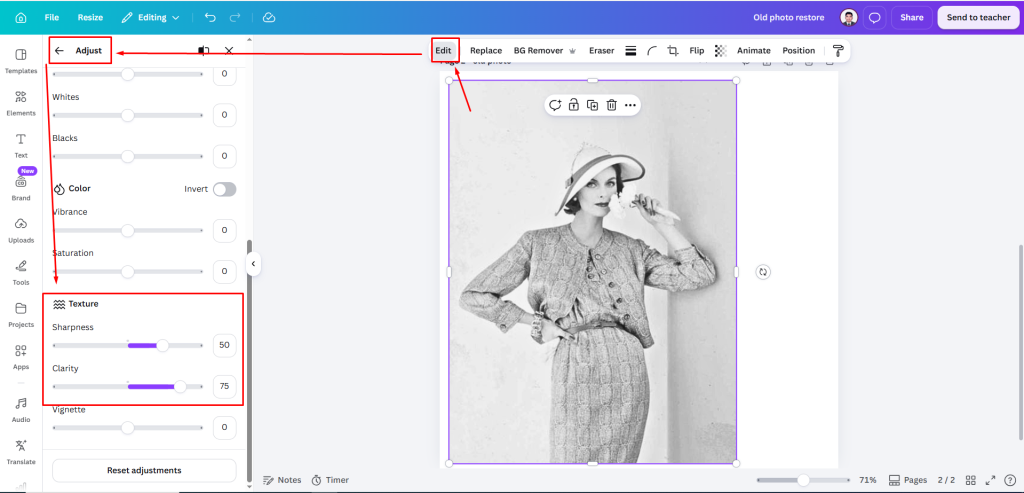Undo the last action

click(x=210, y=18)
